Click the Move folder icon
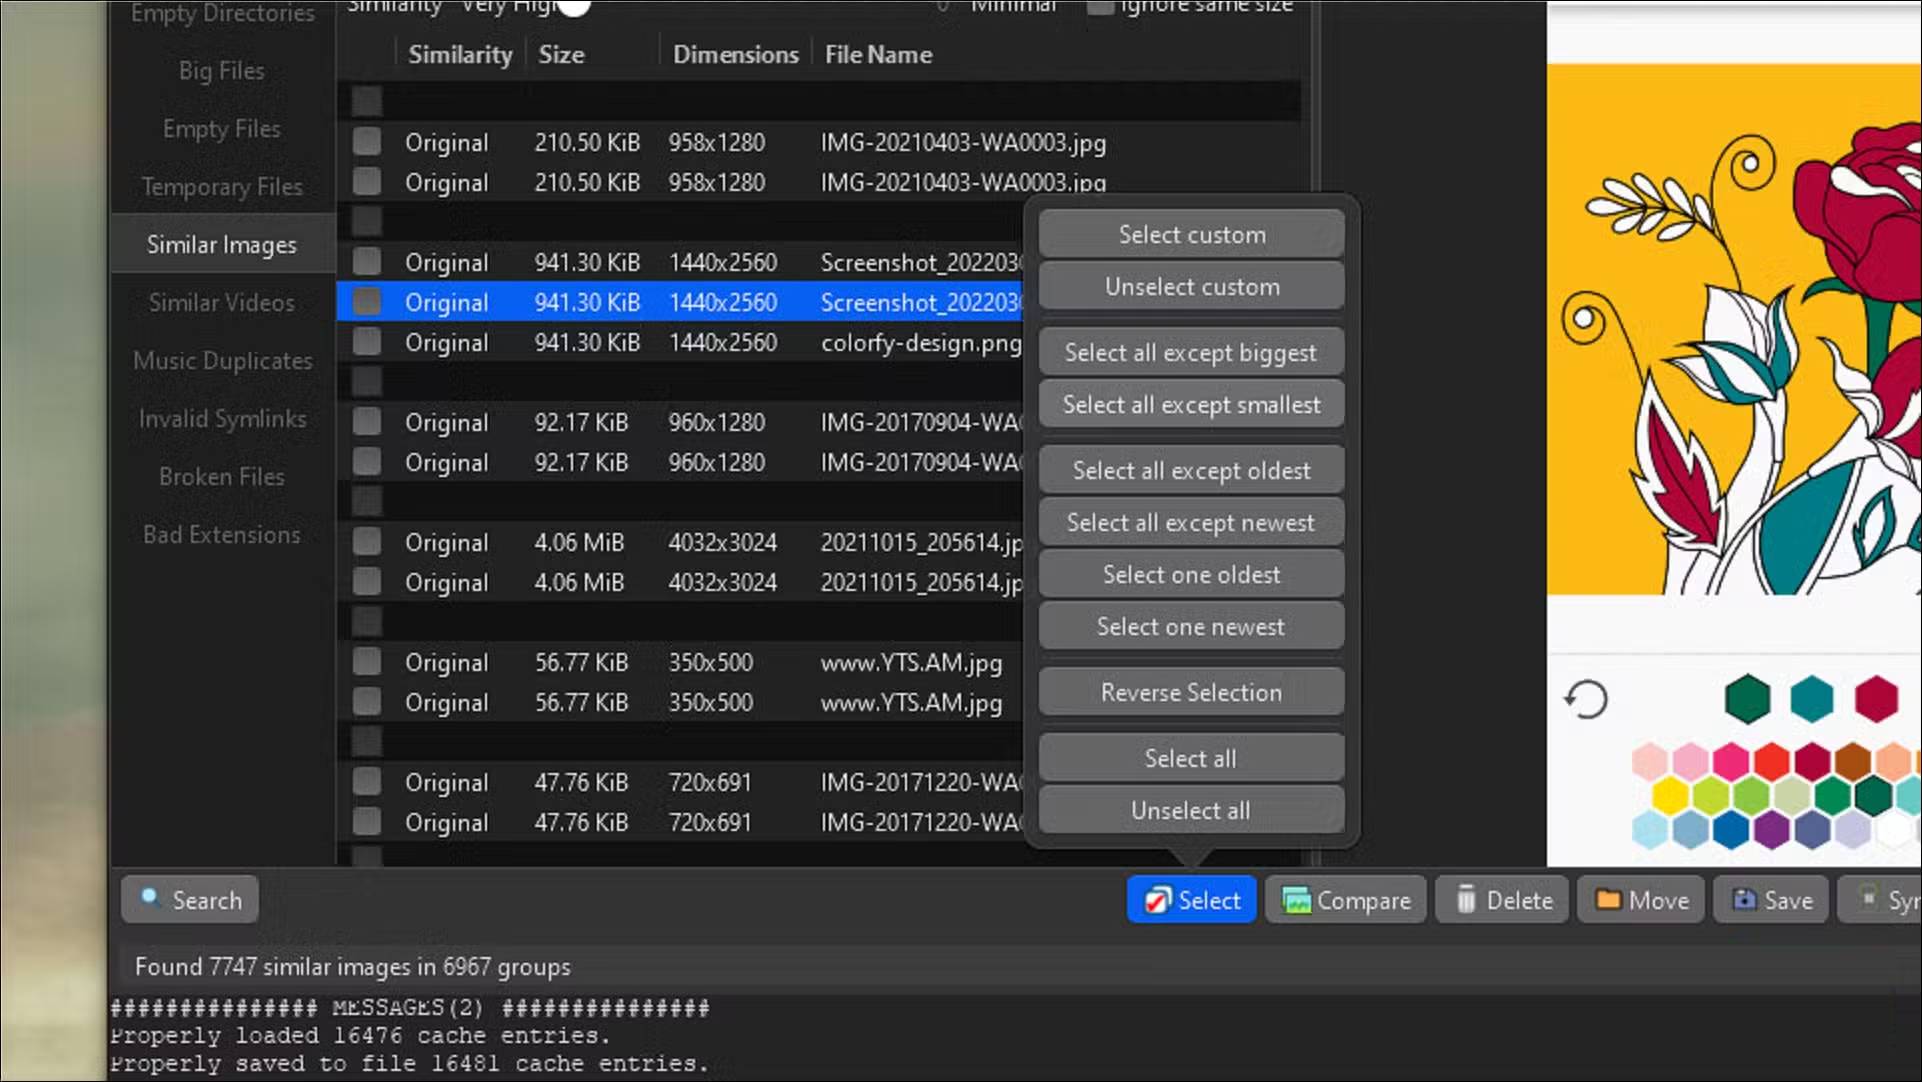 click(1611, 899)
